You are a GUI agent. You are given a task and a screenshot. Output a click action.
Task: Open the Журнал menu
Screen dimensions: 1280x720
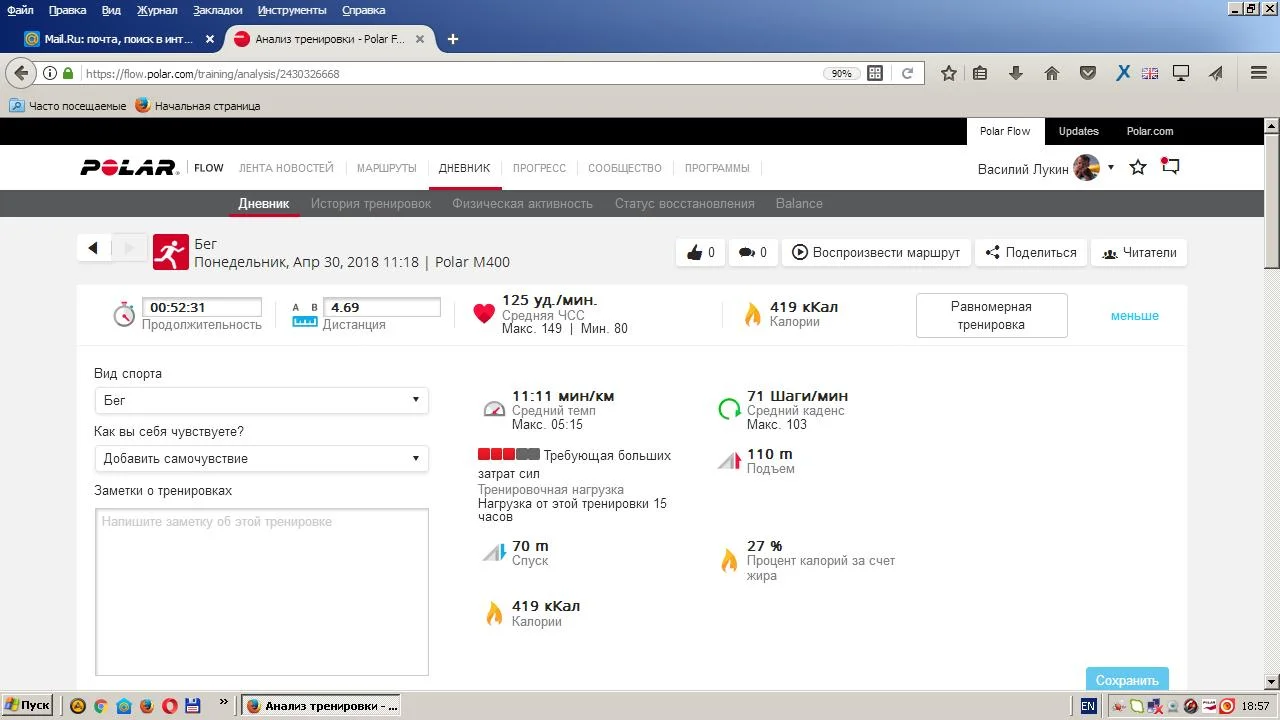pos(157,10)
